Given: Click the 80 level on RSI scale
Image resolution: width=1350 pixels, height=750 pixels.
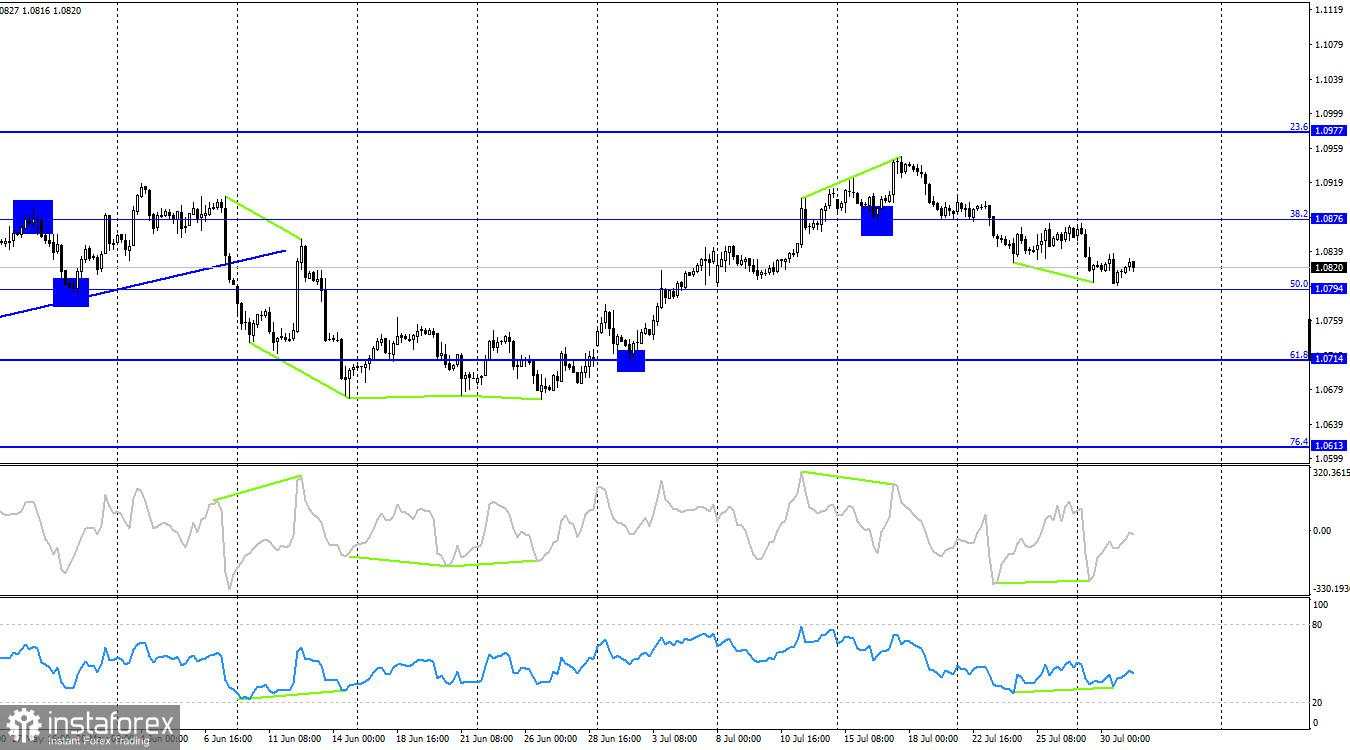Looking at the screenshot, I should coord(1319,625).
